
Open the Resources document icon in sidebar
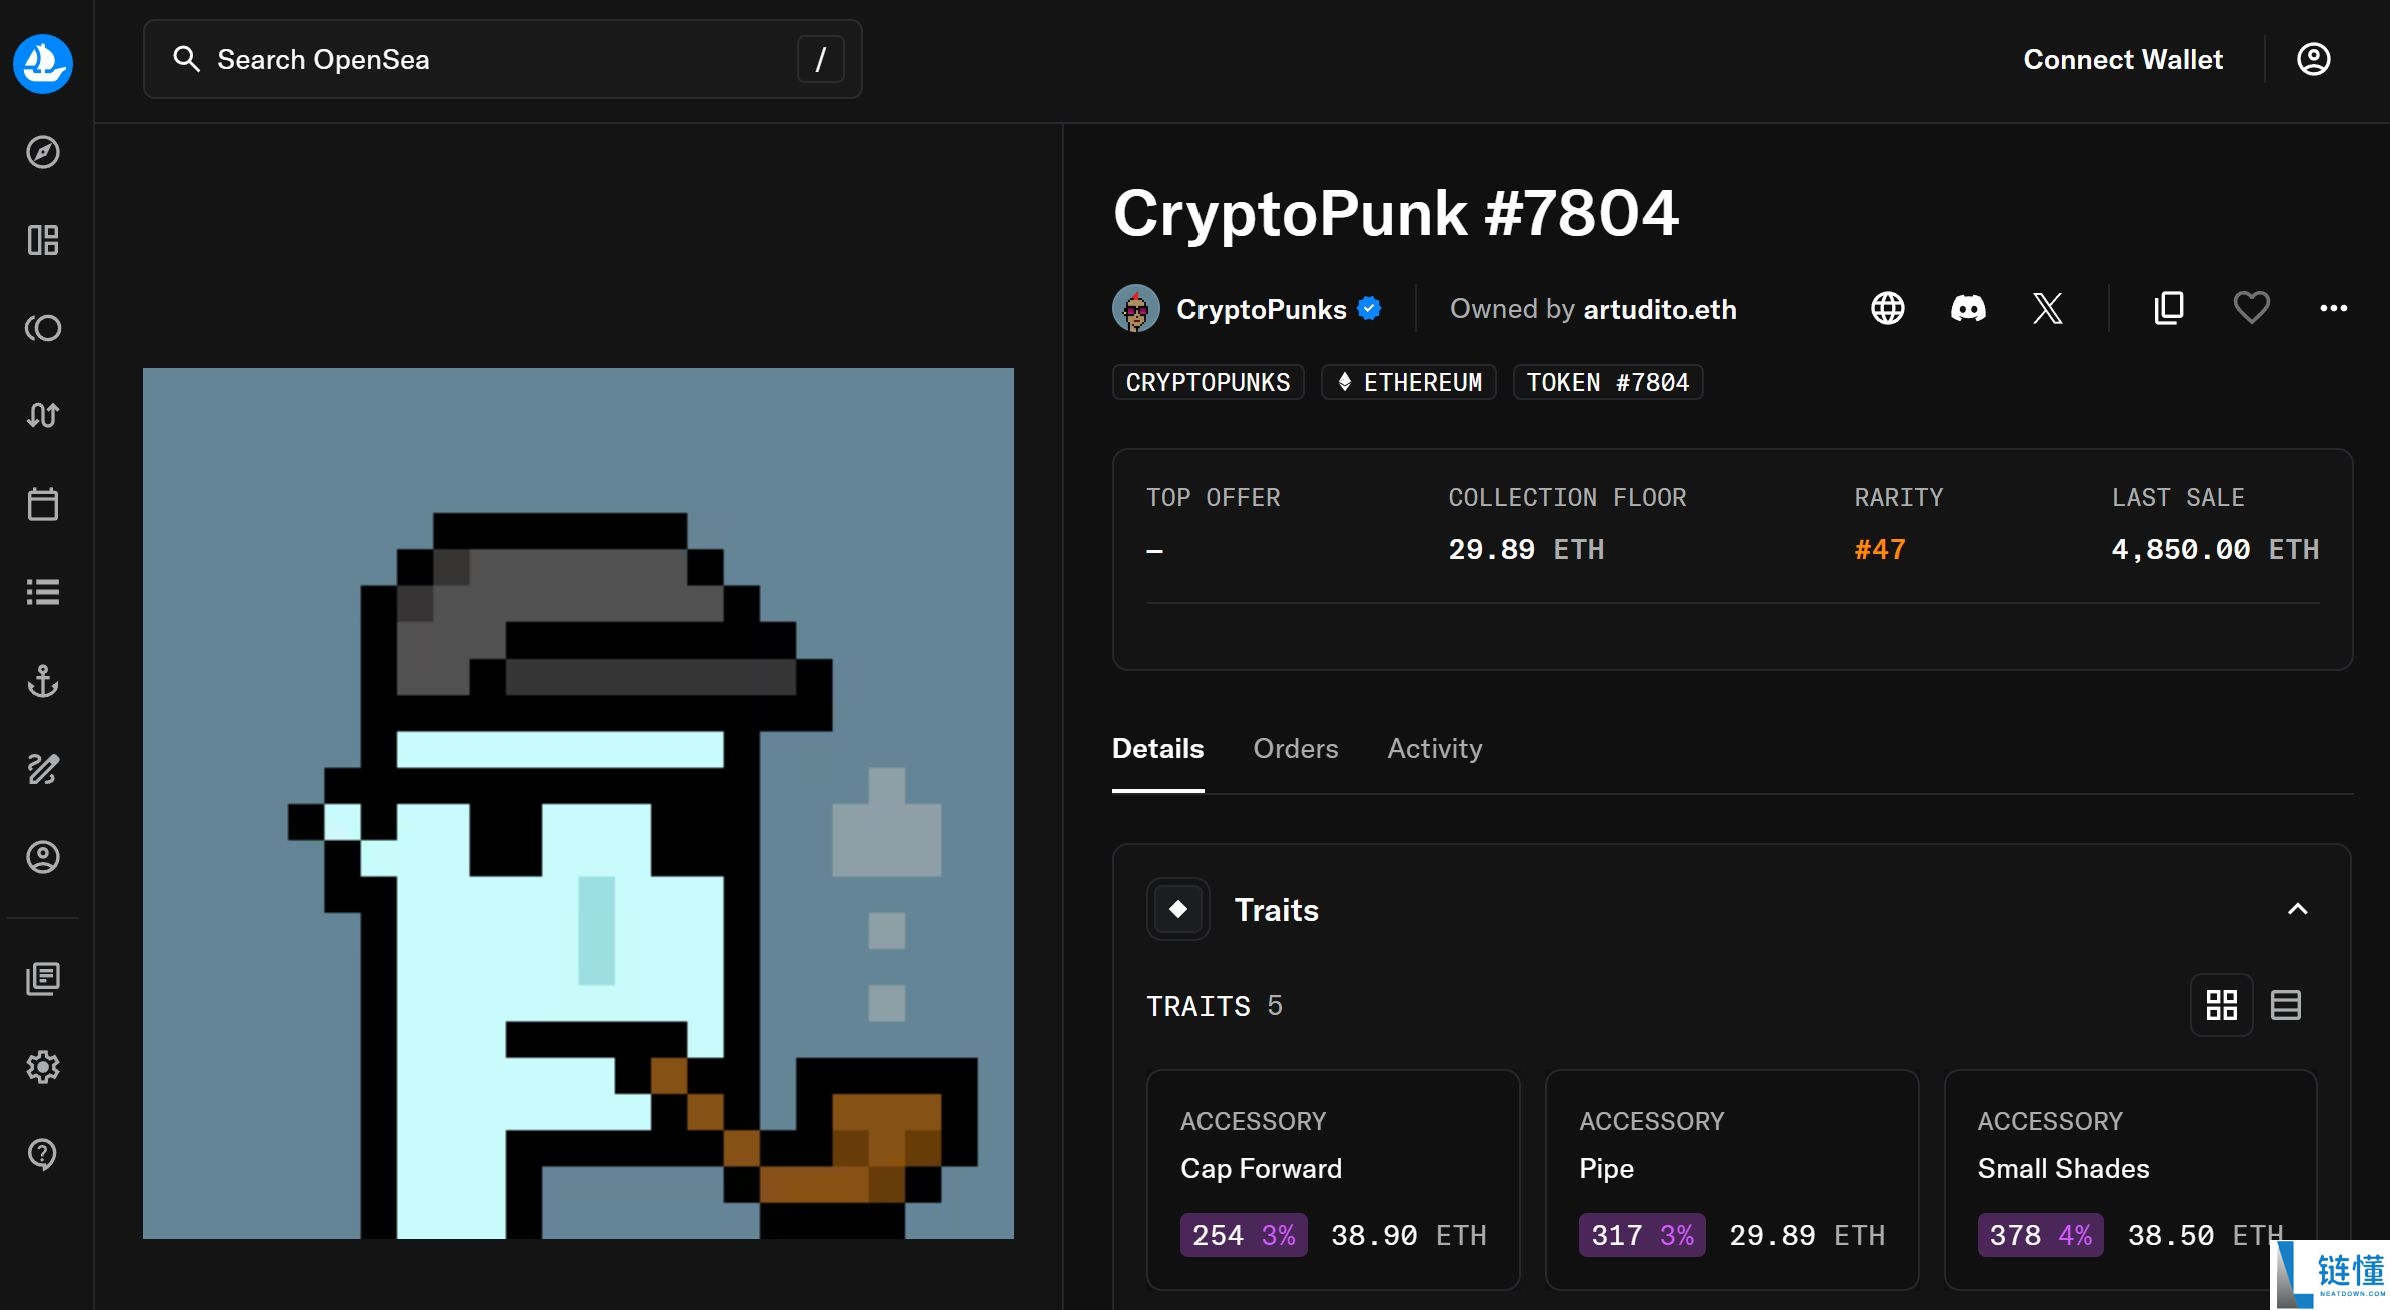tap(43, 979)
